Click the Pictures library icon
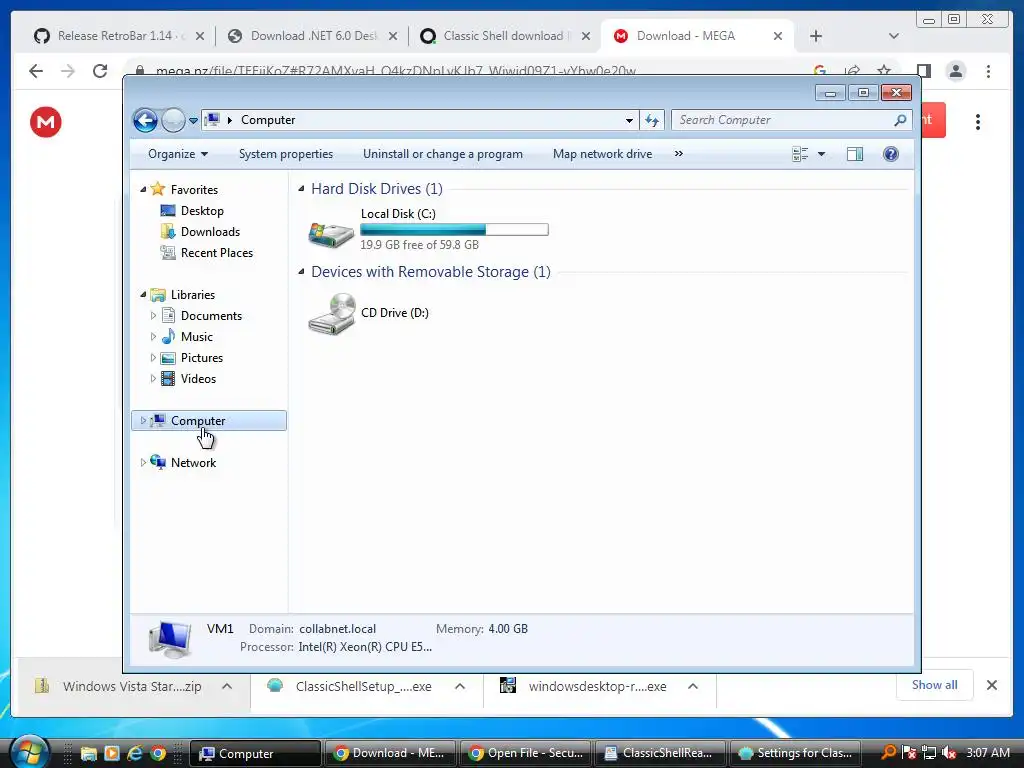The image size is (1024, 768). pos(168,358)
